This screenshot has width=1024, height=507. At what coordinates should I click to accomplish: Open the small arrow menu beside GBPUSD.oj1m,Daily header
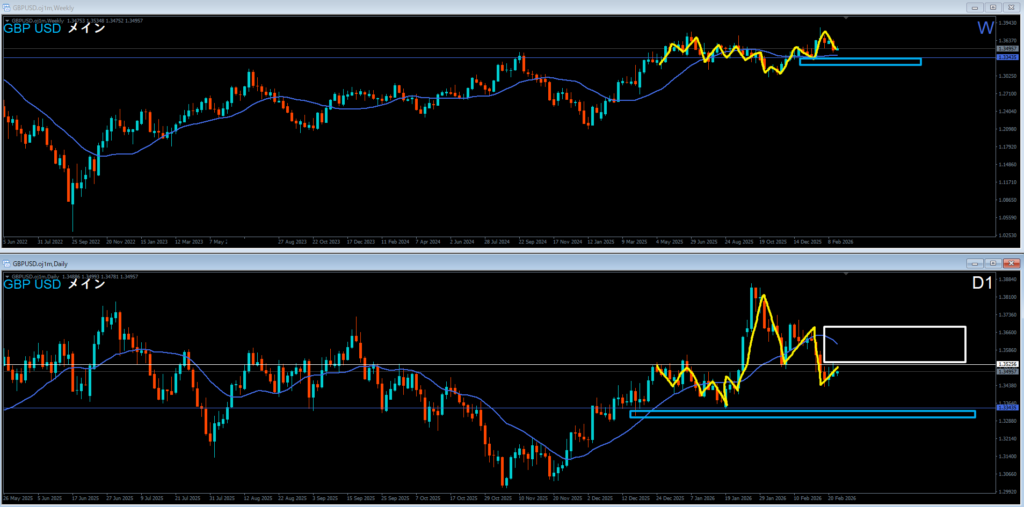coord(7,277)
